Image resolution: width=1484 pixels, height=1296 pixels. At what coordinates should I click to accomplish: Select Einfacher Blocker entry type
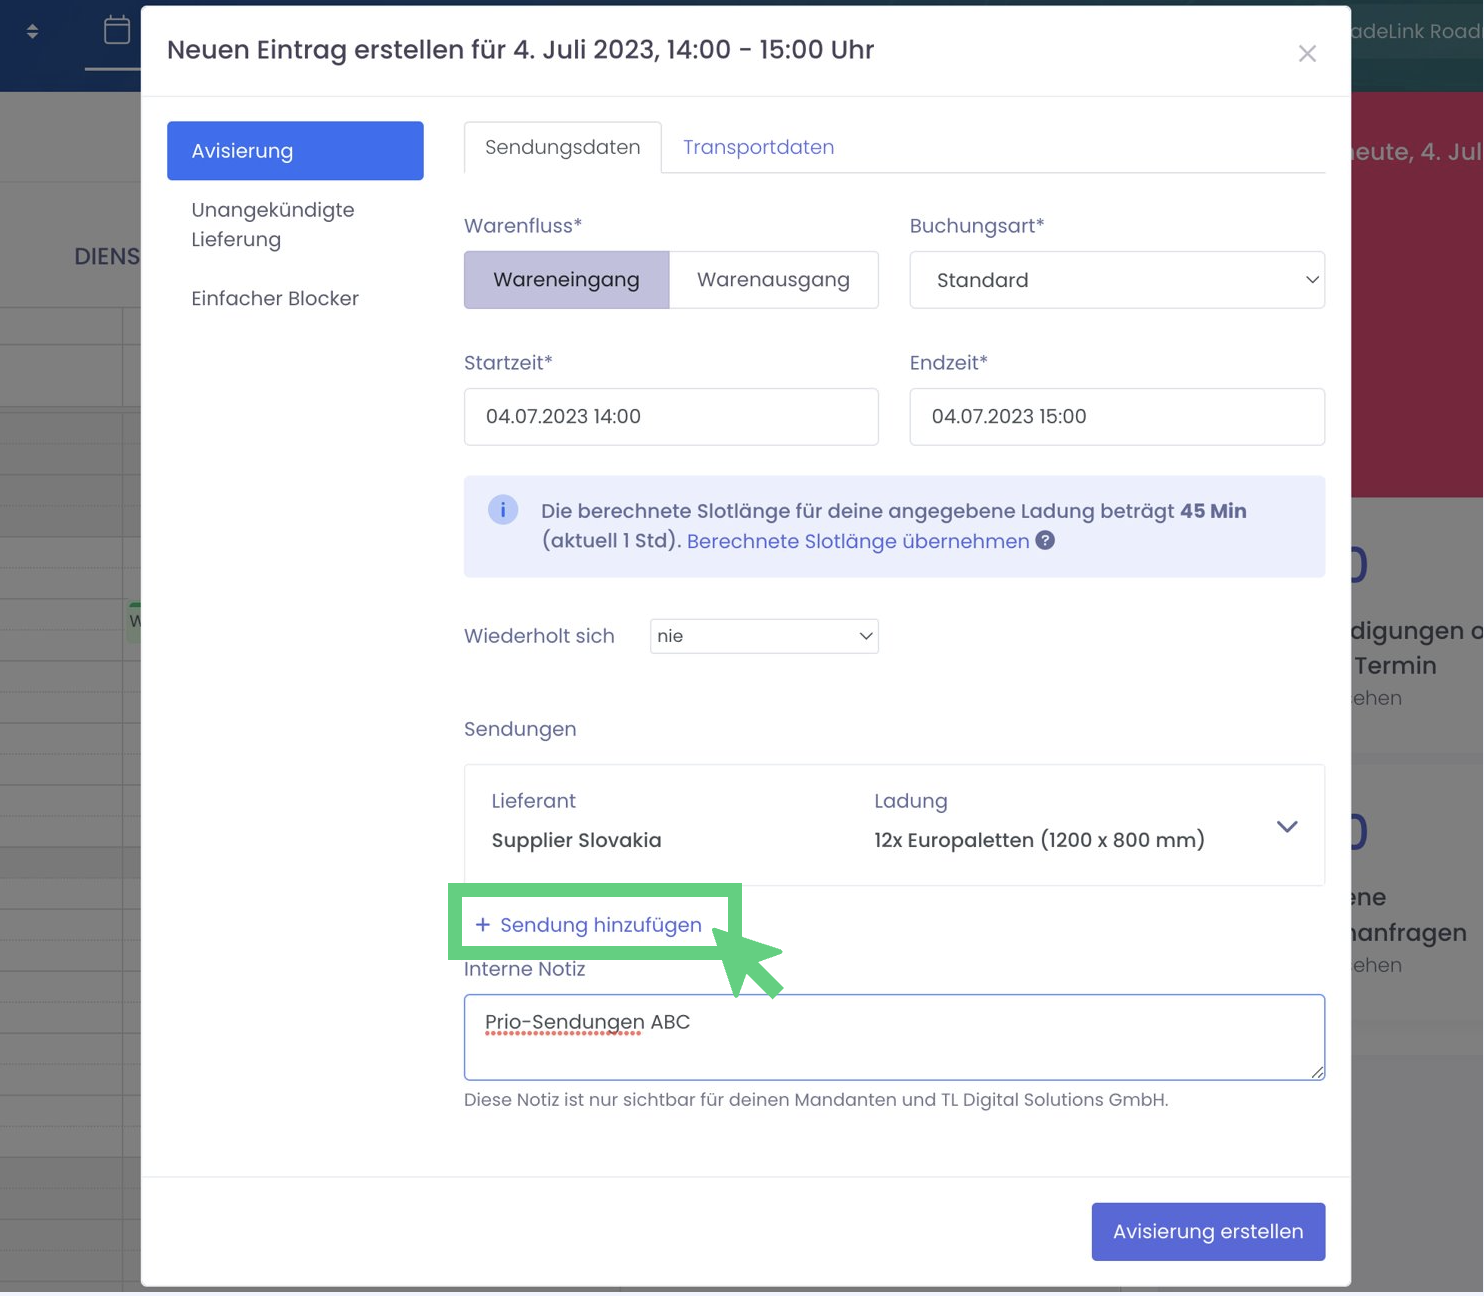275,298
